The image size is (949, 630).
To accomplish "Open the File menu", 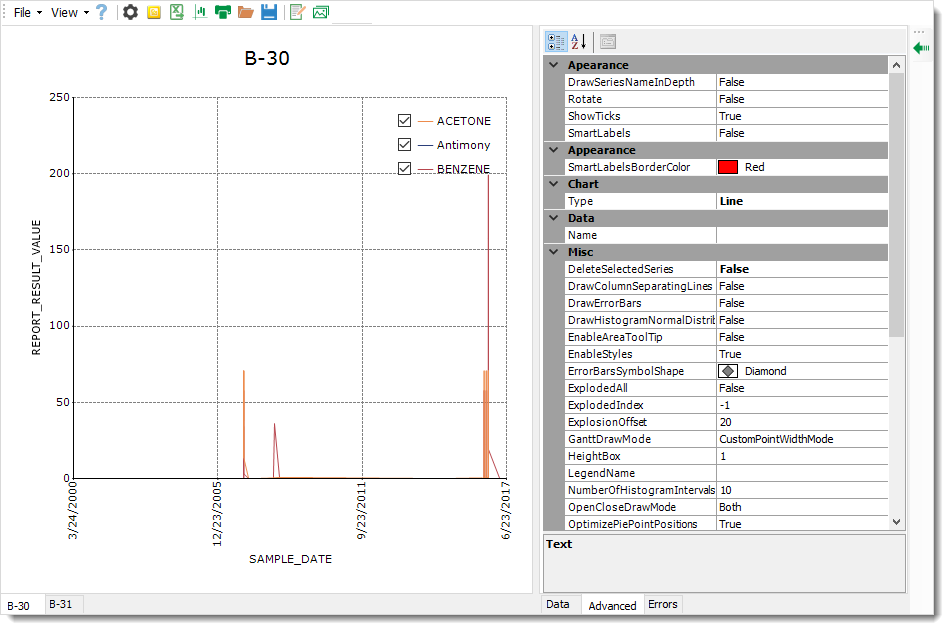I will point(27,12).
